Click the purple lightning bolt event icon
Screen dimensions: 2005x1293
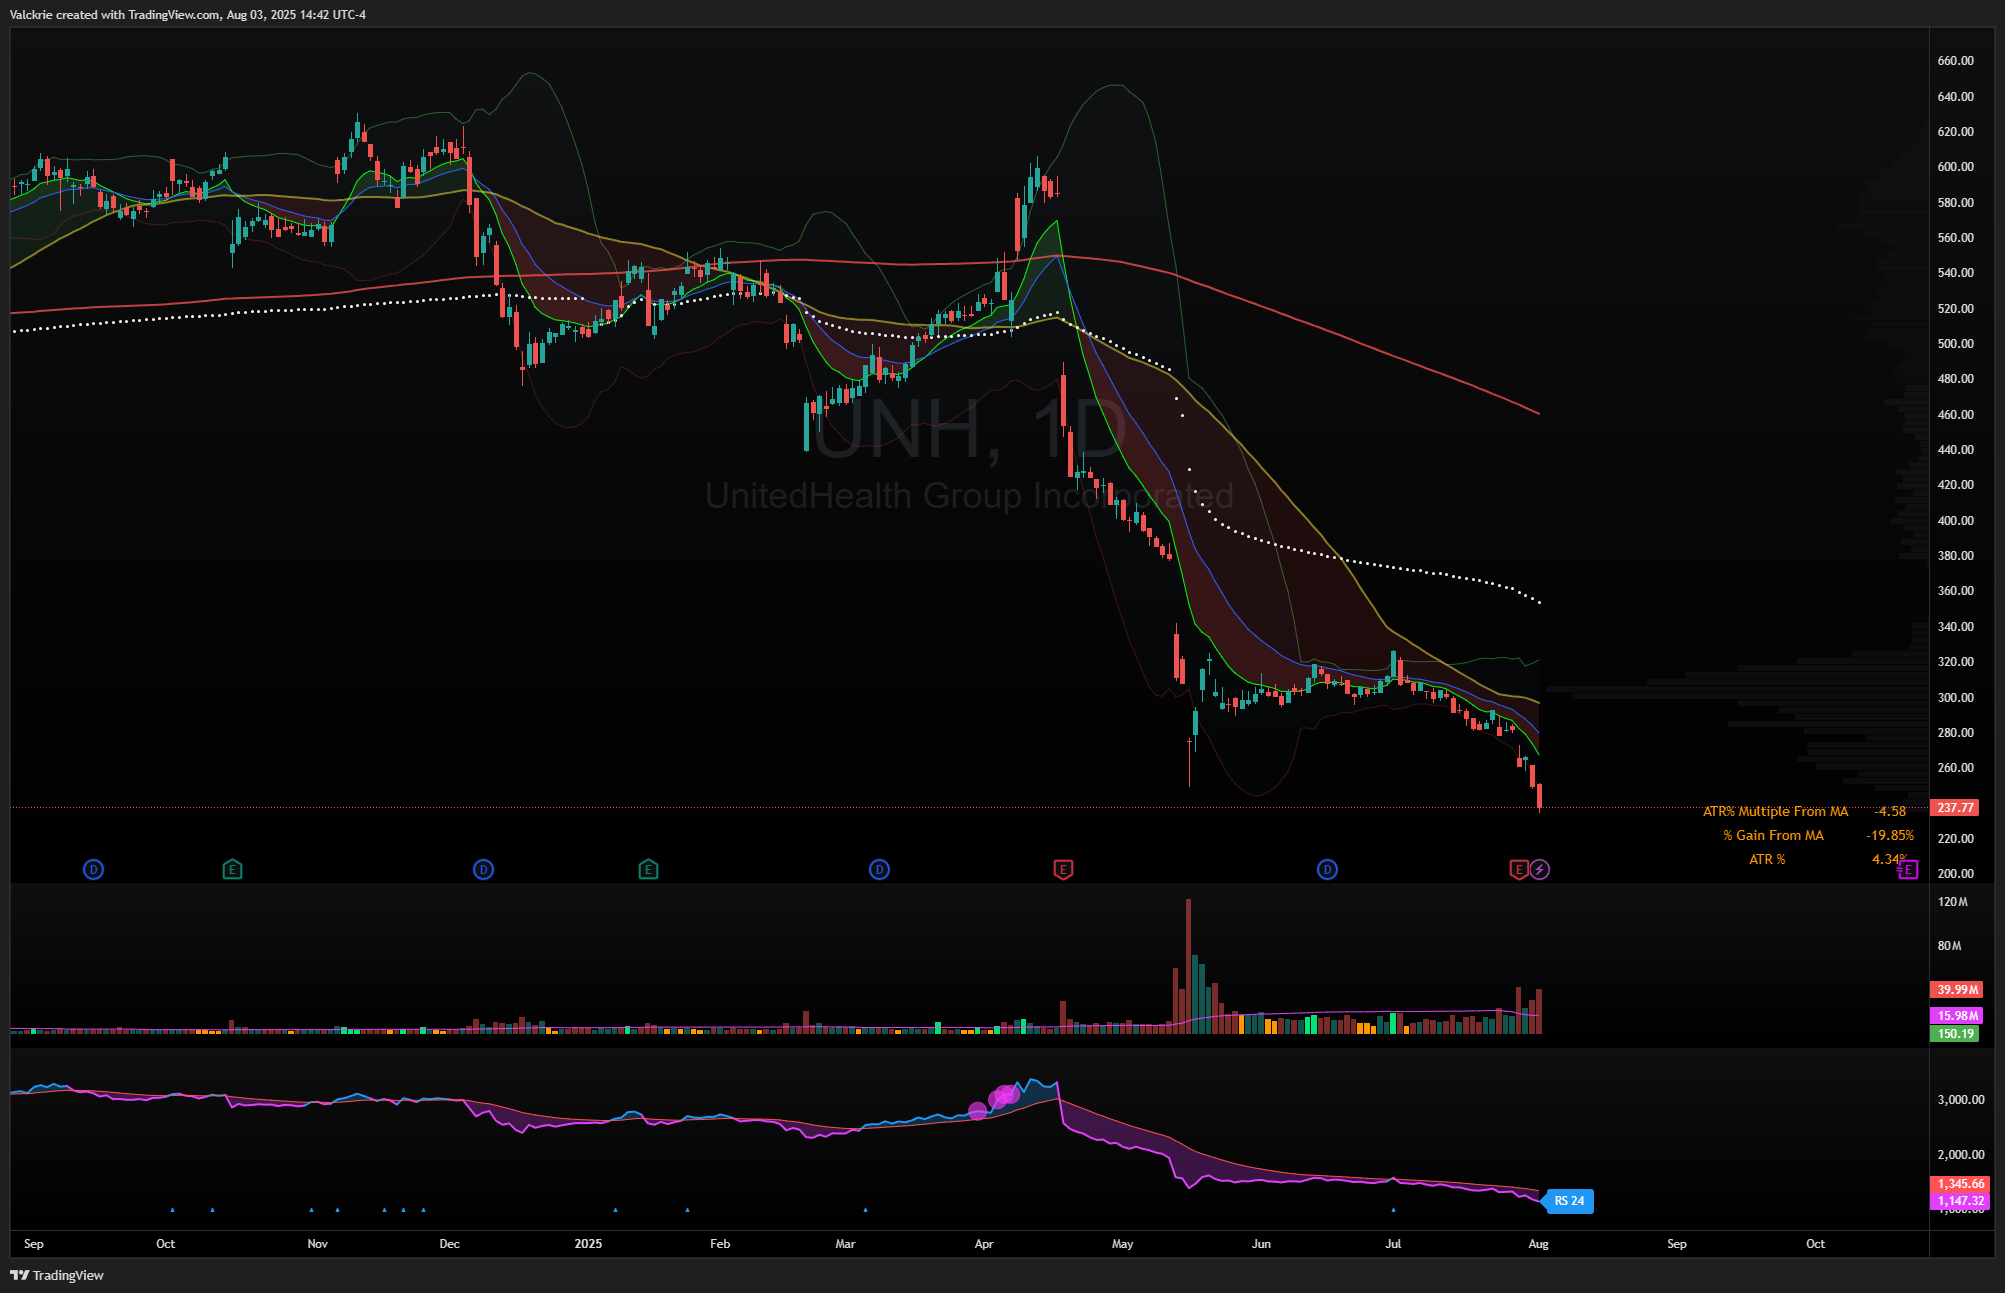click(1540, 870)
